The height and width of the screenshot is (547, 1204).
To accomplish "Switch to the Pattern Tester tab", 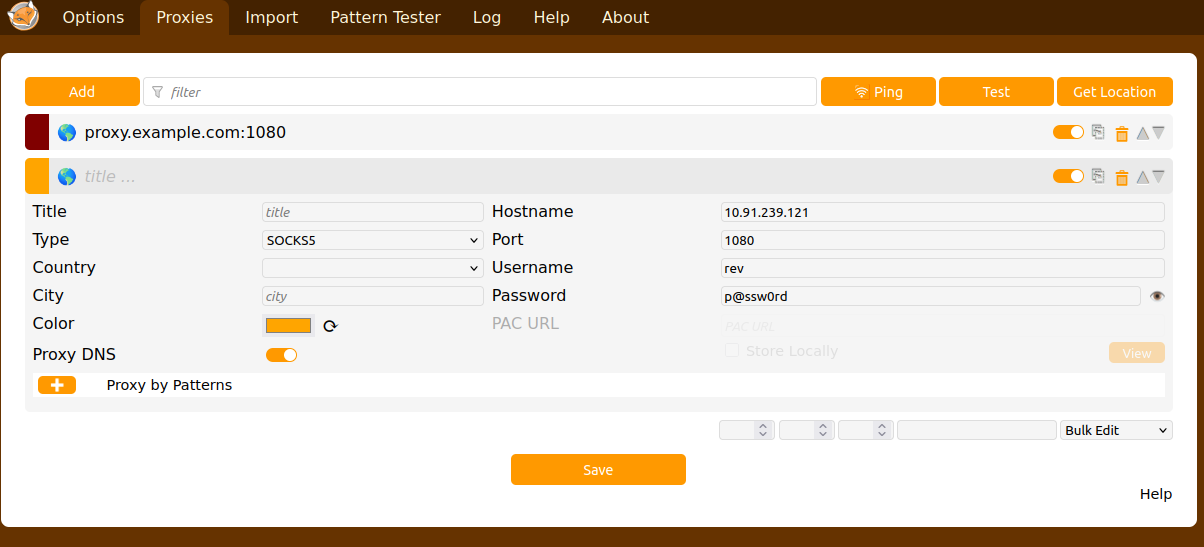I will click(385, 17).
